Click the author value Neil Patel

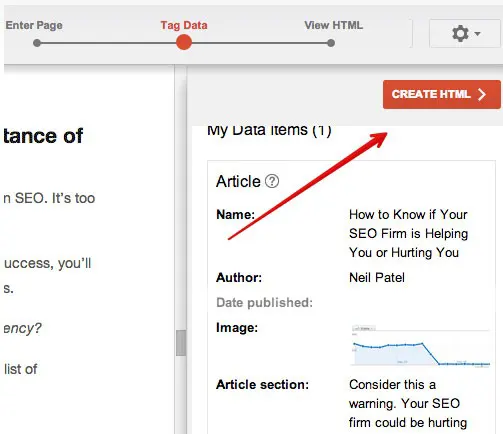click(x=377, y=278)
